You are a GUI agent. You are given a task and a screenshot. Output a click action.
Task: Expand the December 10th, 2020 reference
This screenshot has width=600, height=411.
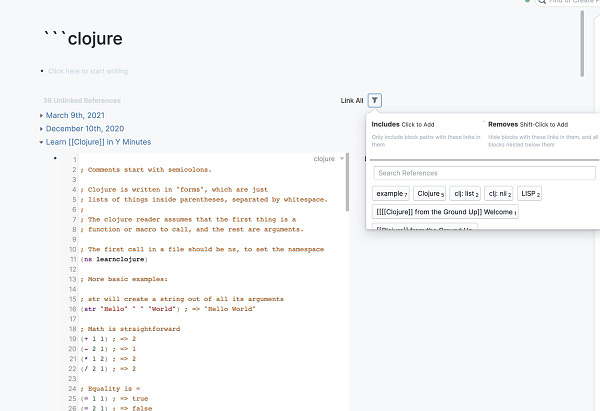tap(41, 129)
